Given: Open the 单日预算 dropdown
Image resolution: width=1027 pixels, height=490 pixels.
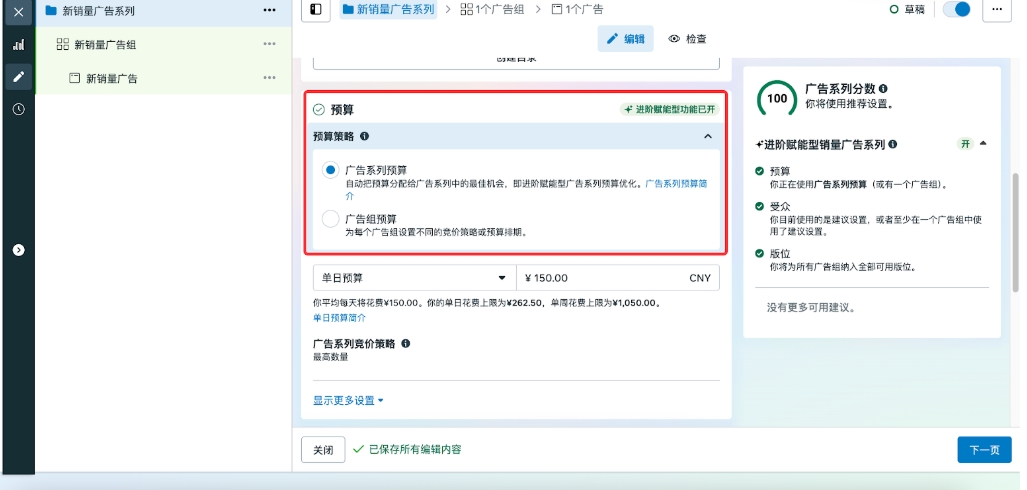Looking at the screenshot, I should pos(415,278).
